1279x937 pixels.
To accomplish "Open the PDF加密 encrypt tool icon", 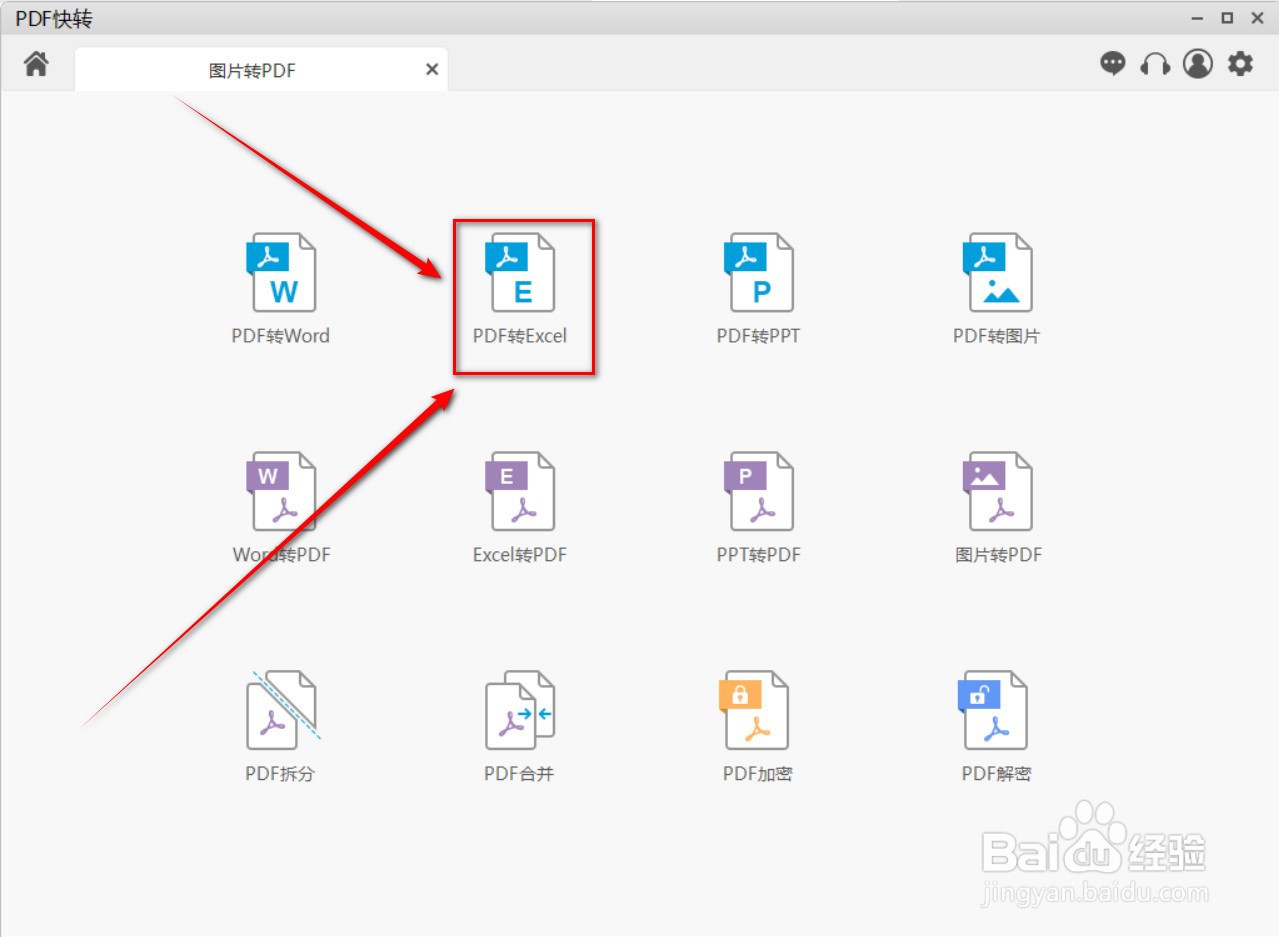I will pyautogui.click(x=754, y=710).
